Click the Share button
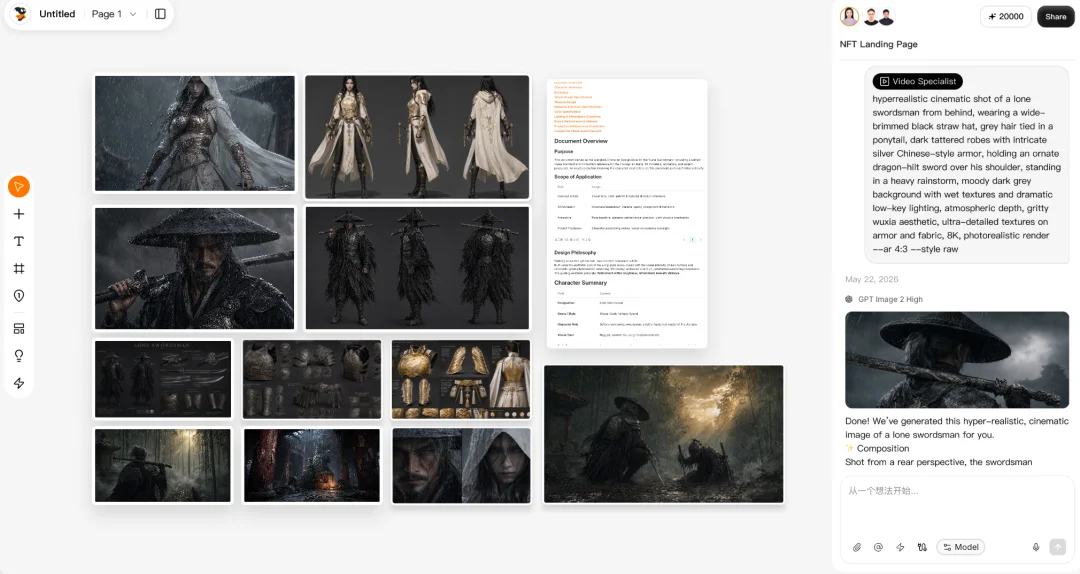This screenshot has height=574, width=1080. (1055, 17)
